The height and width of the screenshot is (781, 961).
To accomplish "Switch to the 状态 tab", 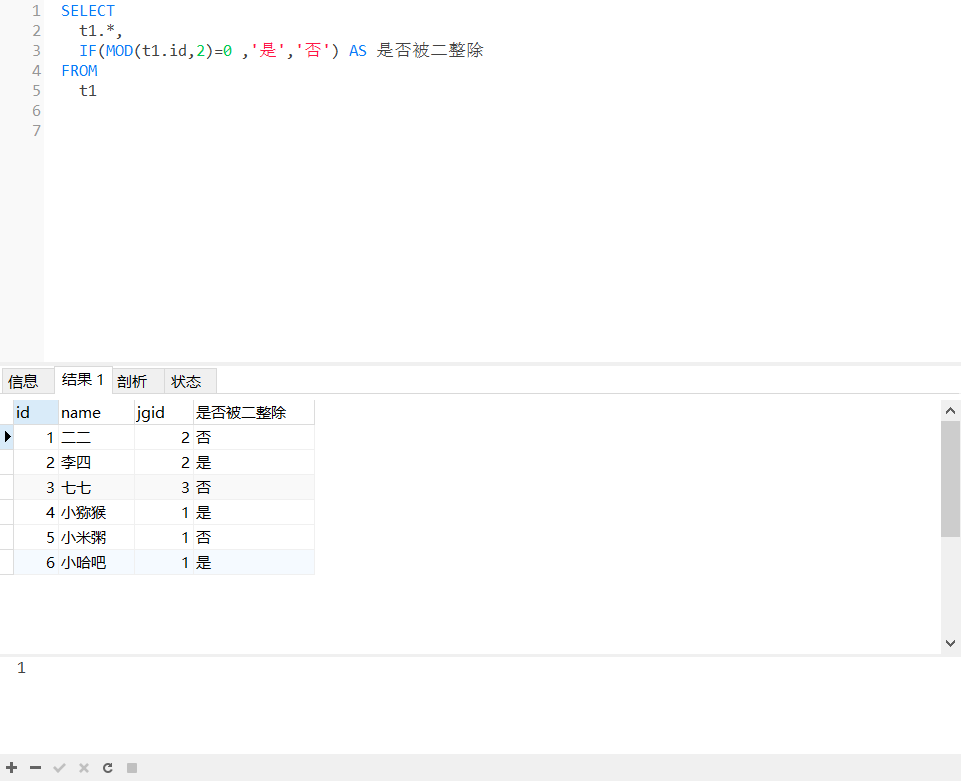I will tap(187, 381).
